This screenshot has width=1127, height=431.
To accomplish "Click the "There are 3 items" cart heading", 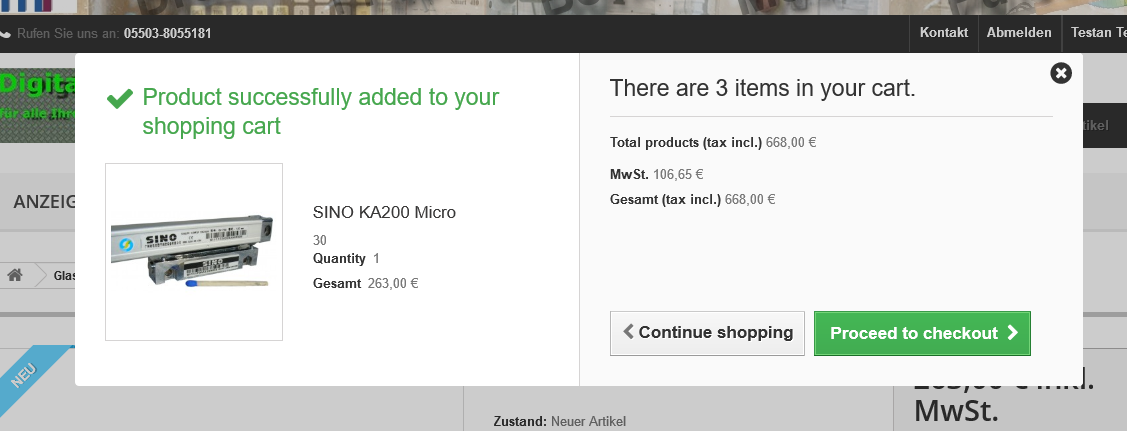I will point(762,88).
